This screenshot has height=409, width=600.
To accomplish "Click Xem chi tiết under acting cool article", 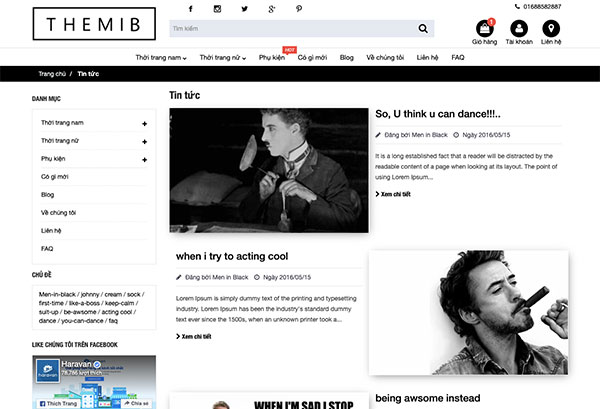I will (194, 337).
